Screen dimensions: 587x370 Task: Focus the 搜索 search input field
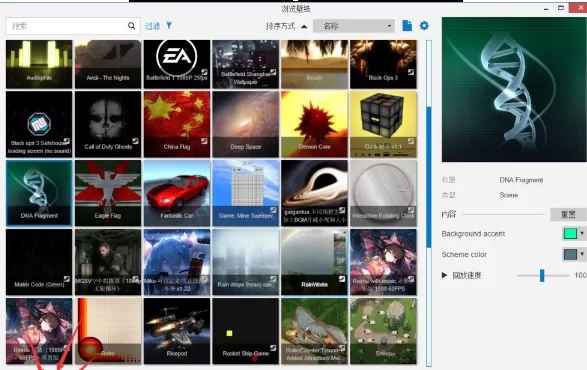tap(67, 26)
